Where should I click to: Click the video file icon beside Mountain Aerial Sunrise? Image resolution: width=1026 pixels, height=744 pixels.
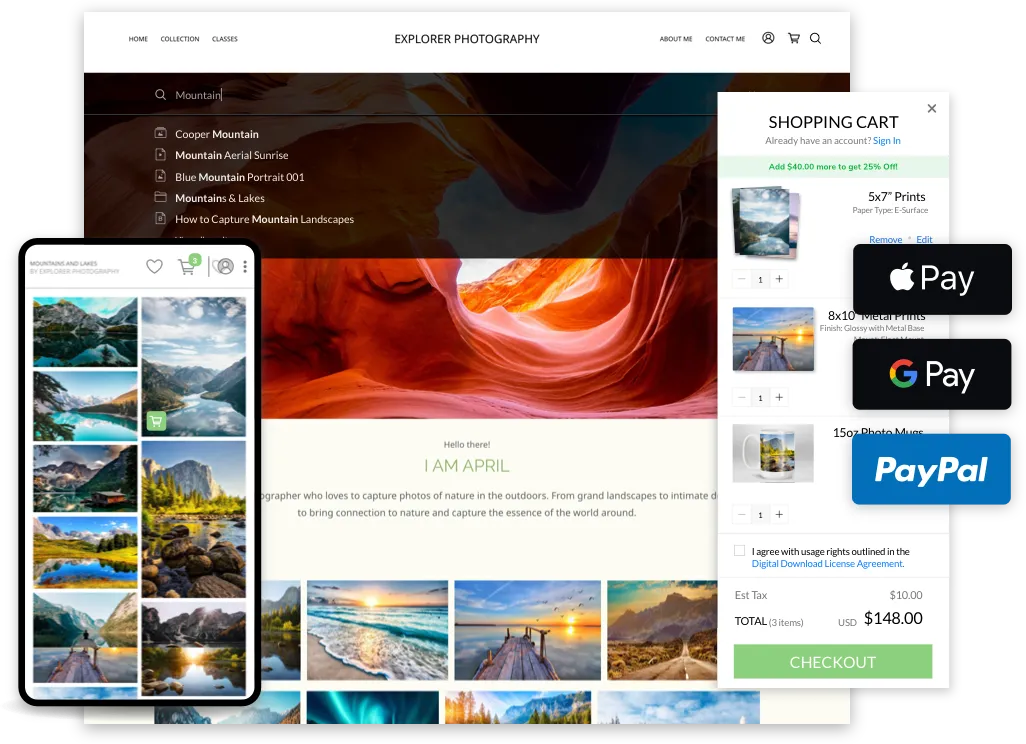[160, 154]
